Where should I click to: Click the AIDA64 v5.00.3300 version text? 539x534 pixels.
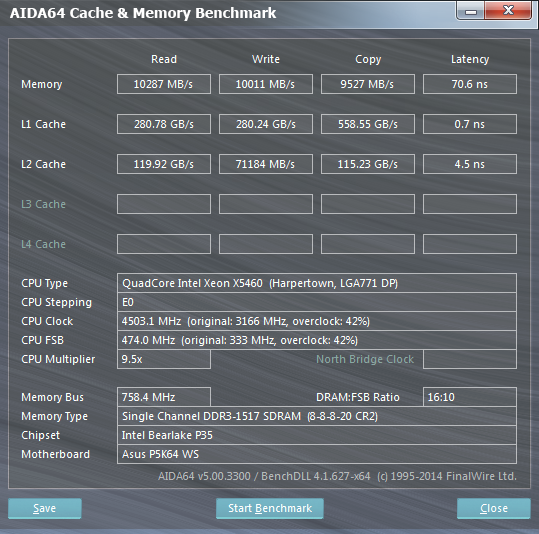(x=204, y=476)
